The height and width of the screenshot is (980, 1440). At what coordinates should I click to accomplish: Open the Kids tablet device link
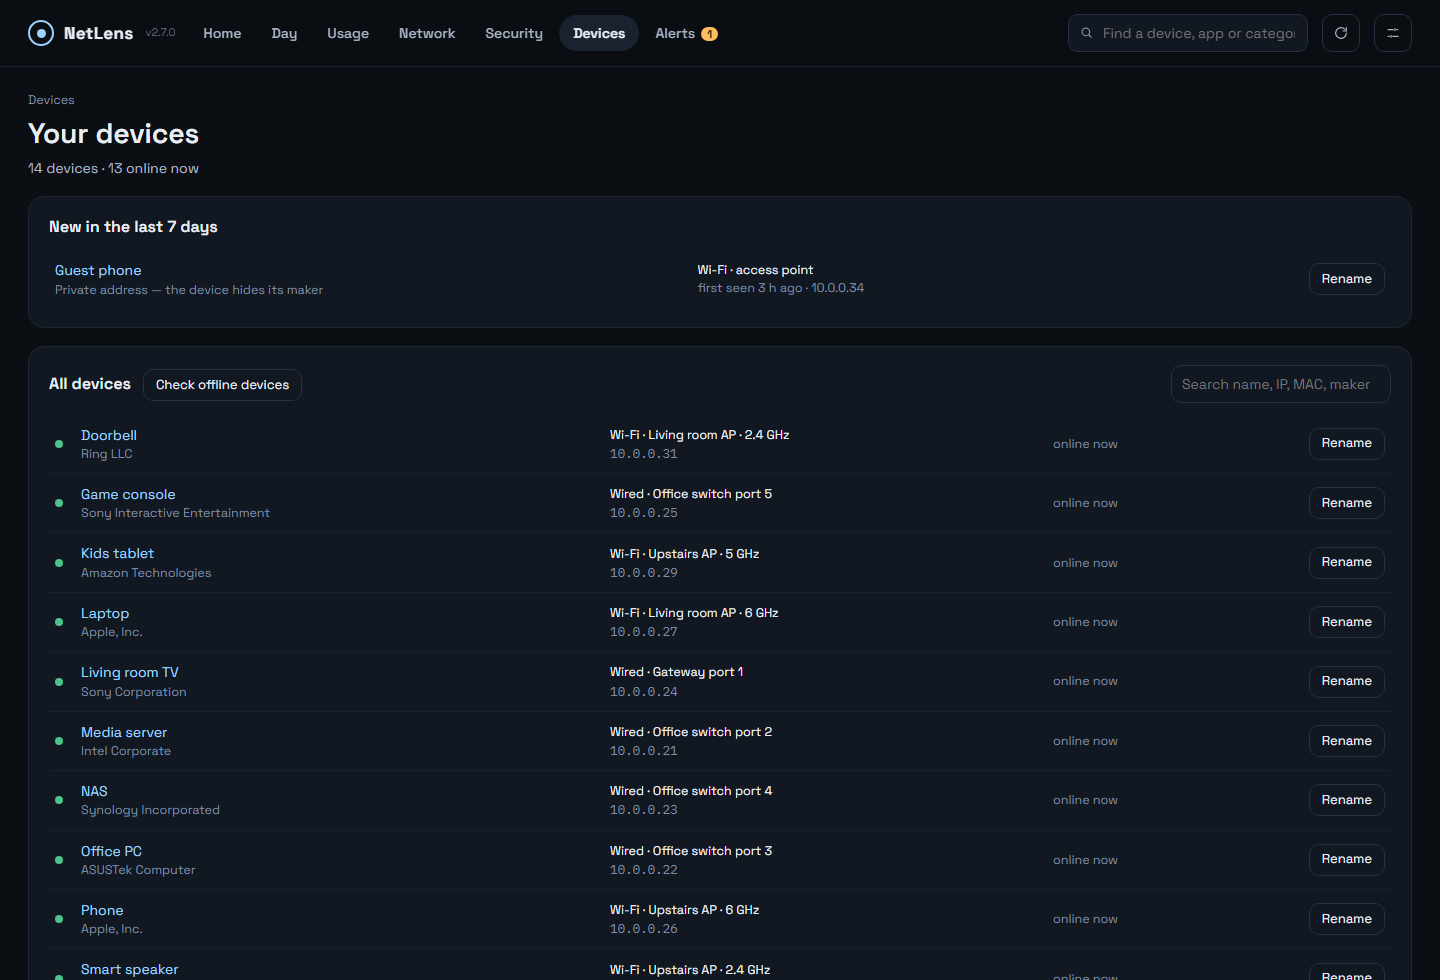pyautogui.click(x=117, y=553)
